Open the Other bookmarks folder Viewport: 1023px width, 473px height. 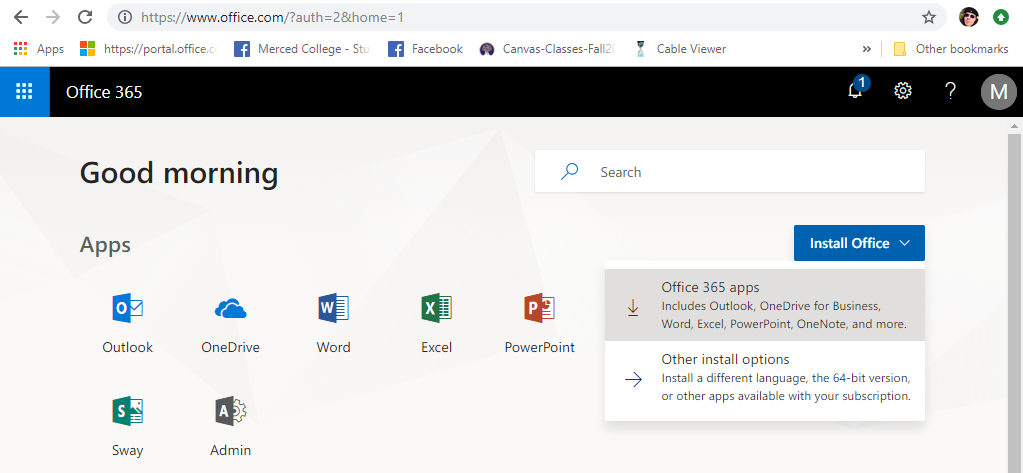click(x=951, y=49)
